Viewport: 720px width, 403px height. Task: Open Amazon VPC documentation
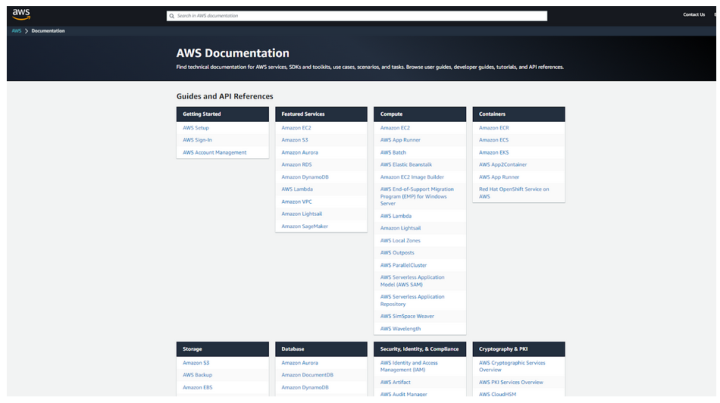(x=297, y=202)
